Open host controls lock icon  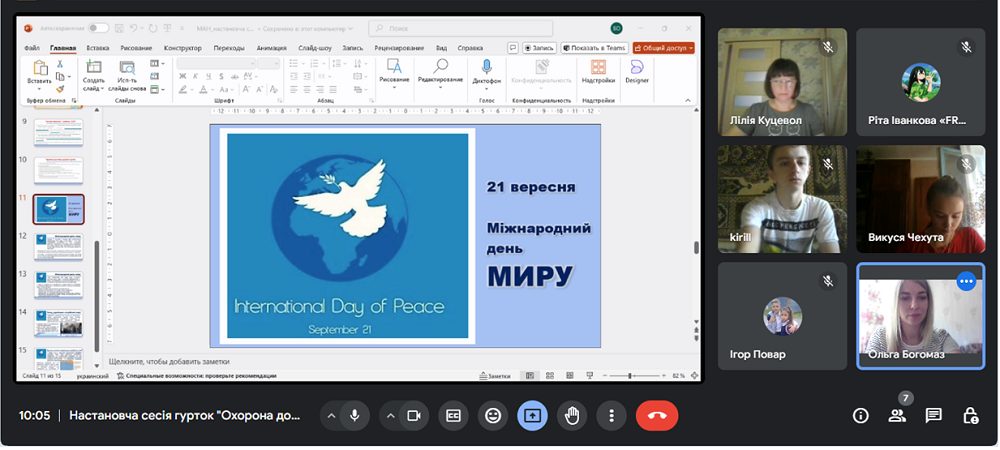(x=970, y=416)
